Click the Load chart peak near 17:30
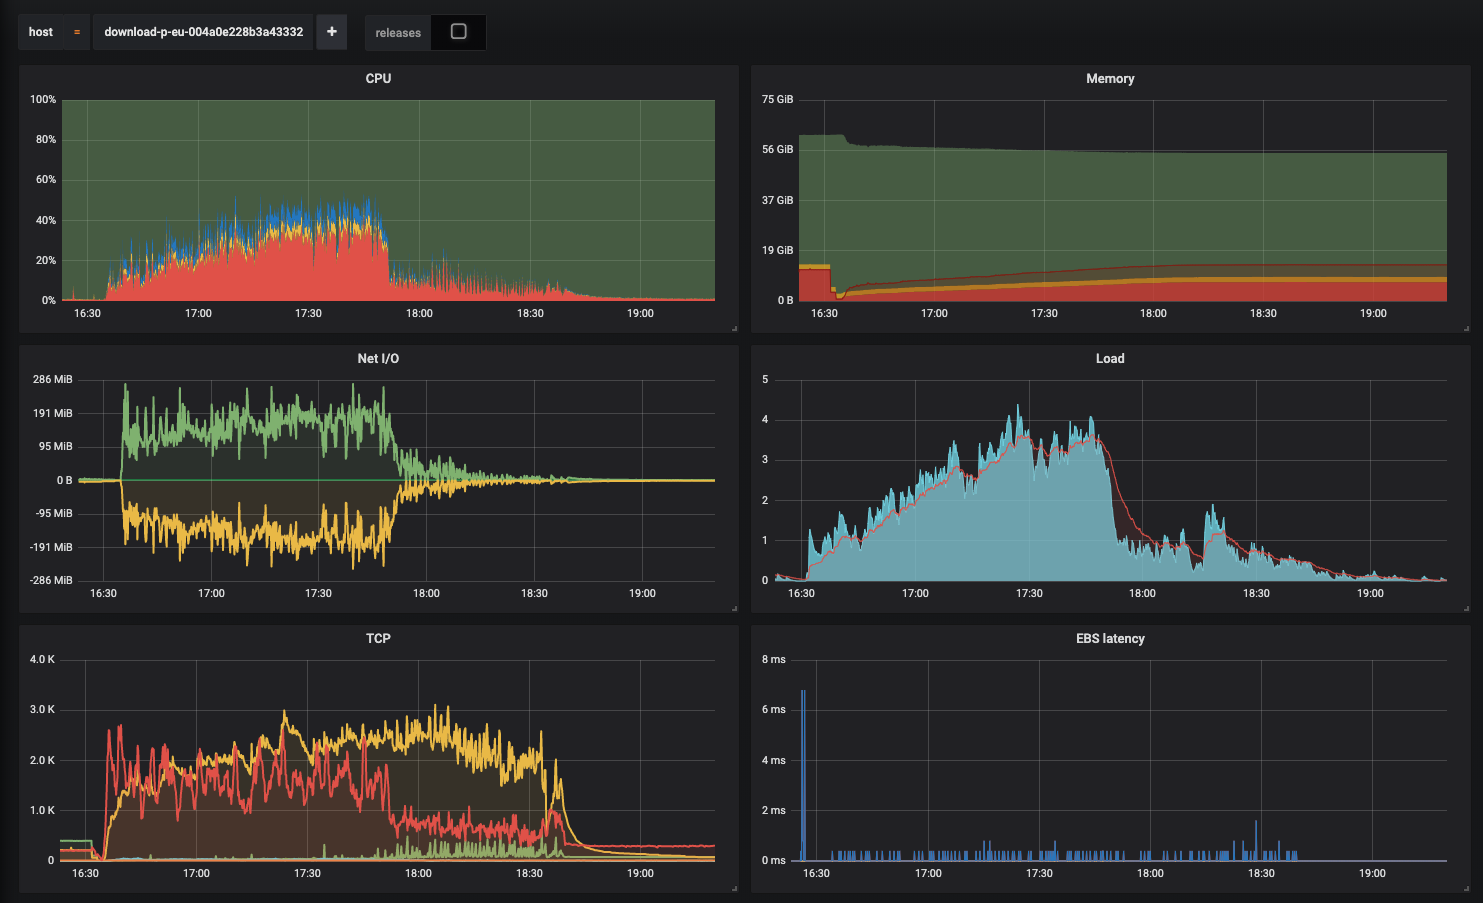Screen dimensions: 1483x903 pyautogui.click(x=1019, y=408)
